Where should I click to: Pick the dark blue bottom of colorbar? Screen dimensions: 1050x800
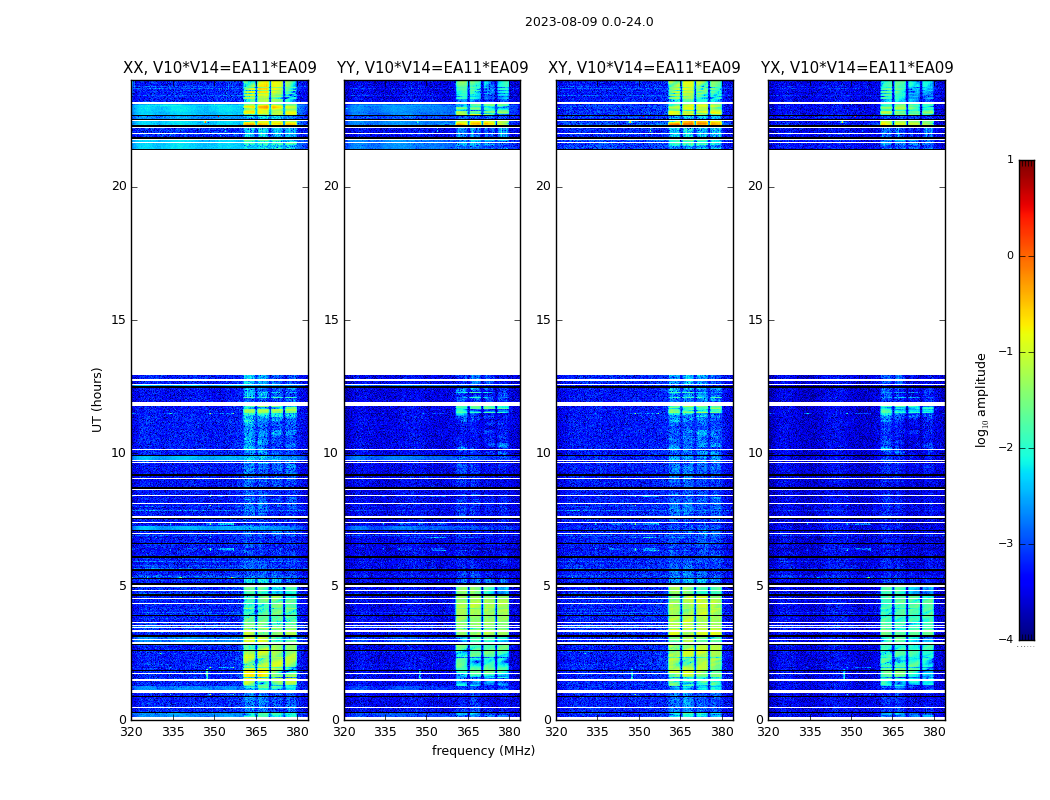coord(1026,632)
